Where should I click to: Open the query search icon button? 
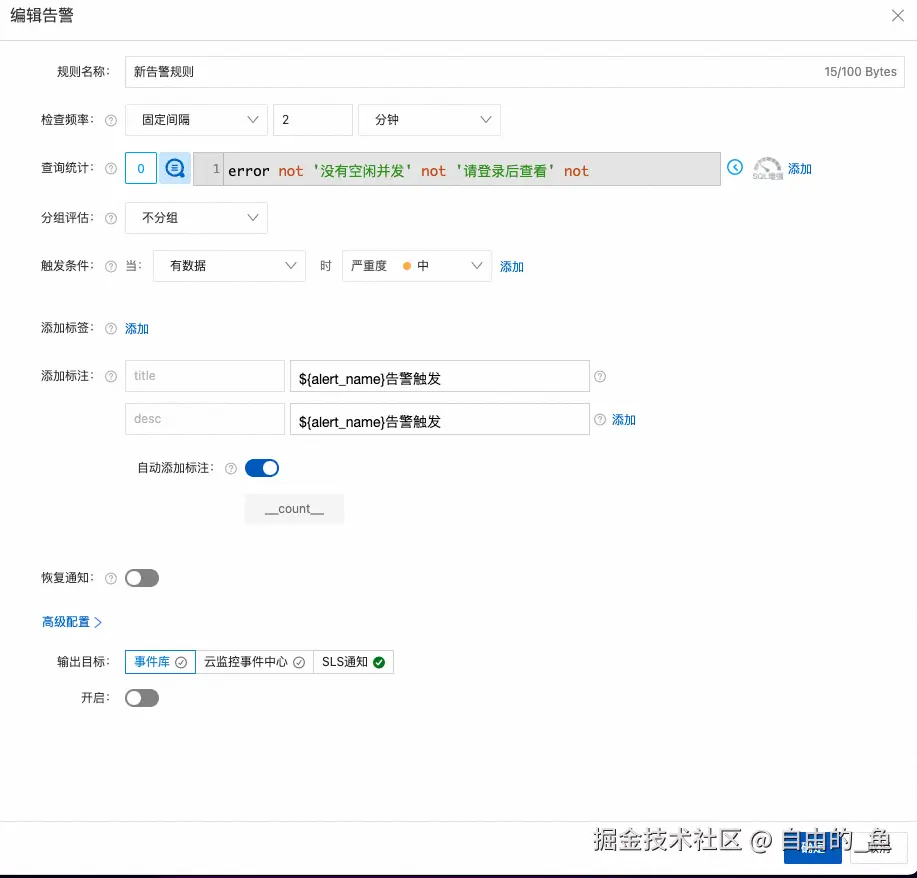pos(175,168)
